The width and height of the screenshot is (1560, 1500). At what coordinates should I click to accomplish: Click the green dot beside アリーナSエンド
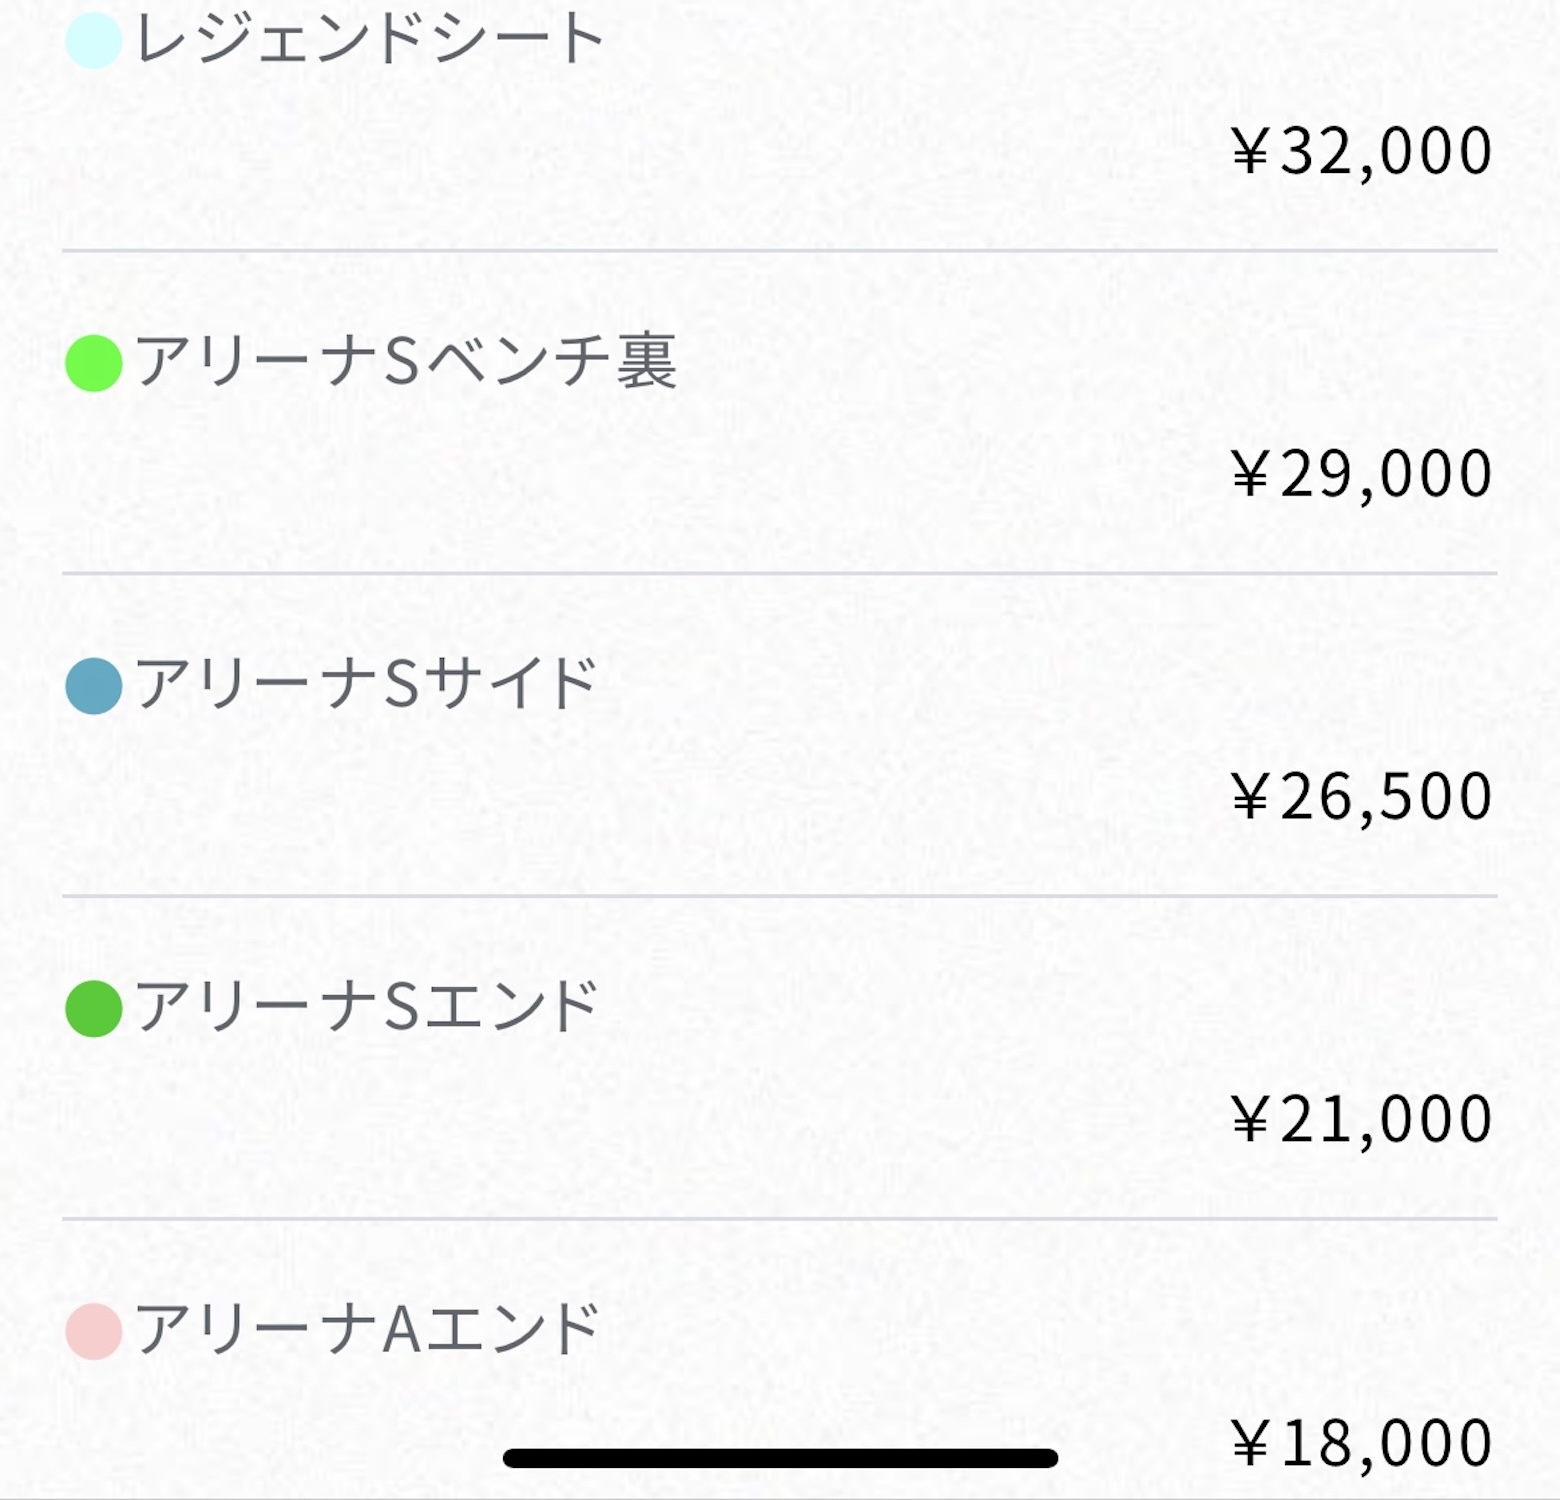[x=93, y=1008]
